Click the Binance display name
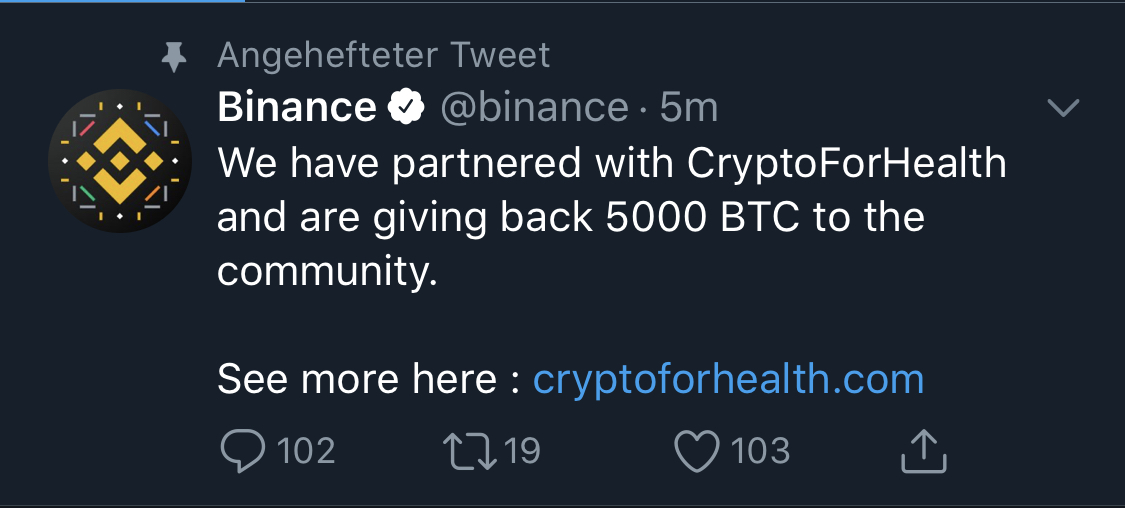 point(297,107)
